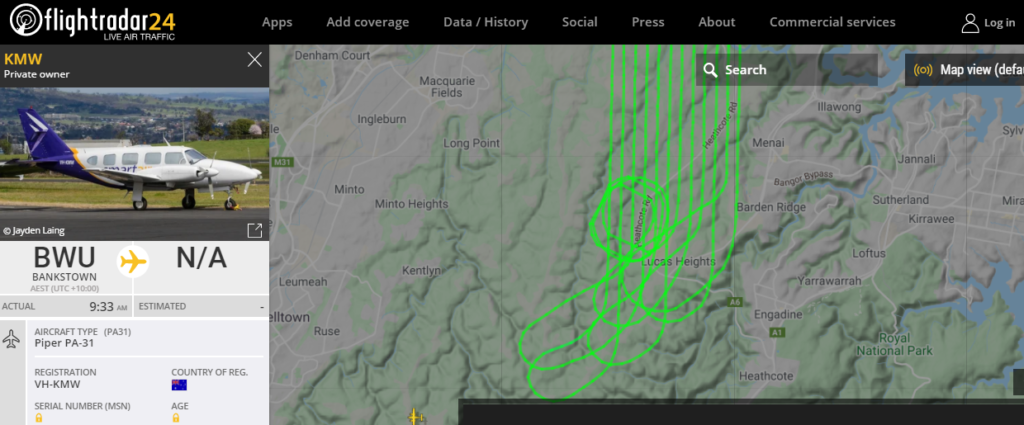Click the yellow airplane route icon

tap(133, 262)
